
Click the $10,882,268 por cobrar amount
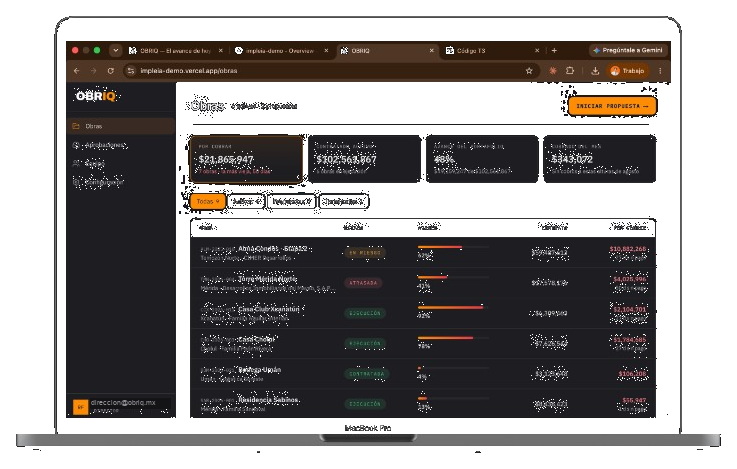coord(627,249)
